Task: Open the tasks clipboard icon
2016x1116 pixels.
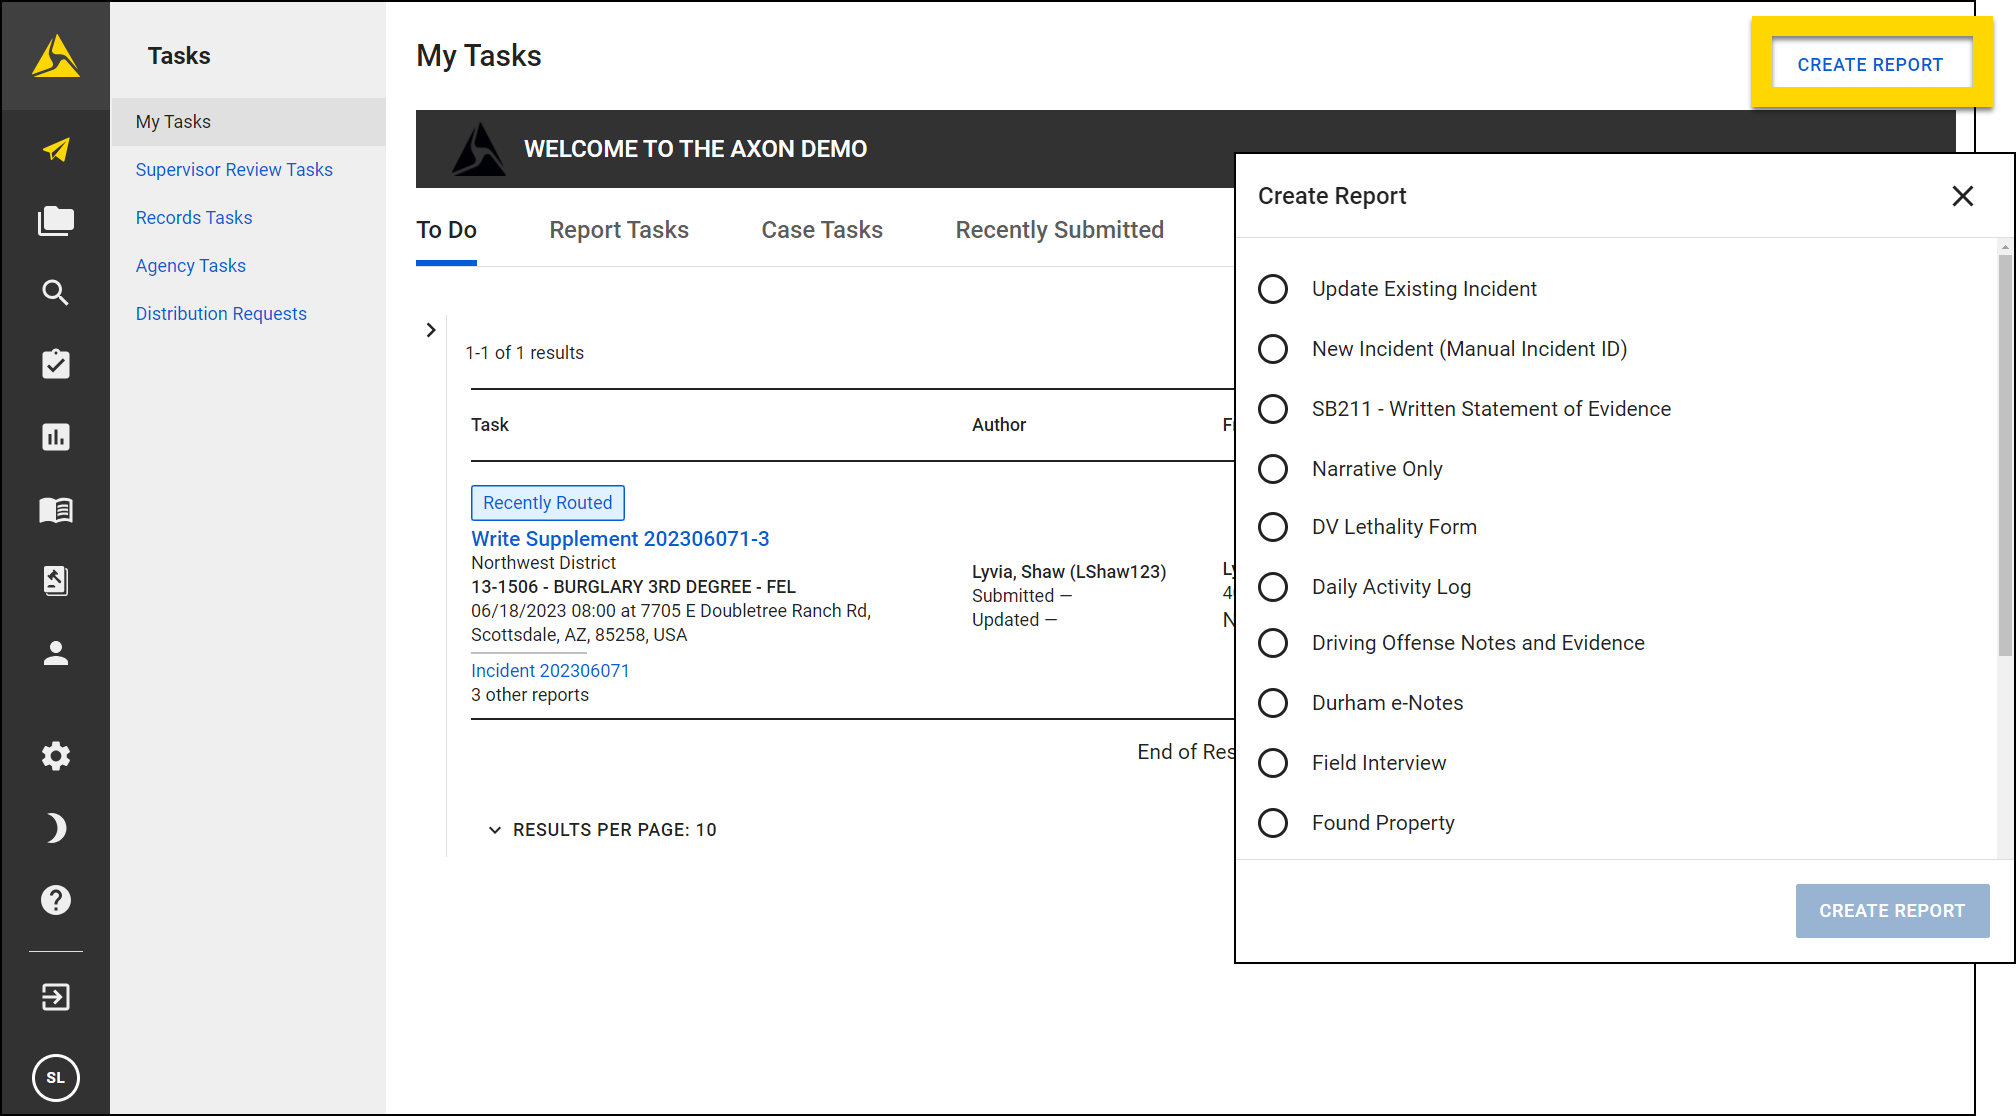Action: pos(55,364)
